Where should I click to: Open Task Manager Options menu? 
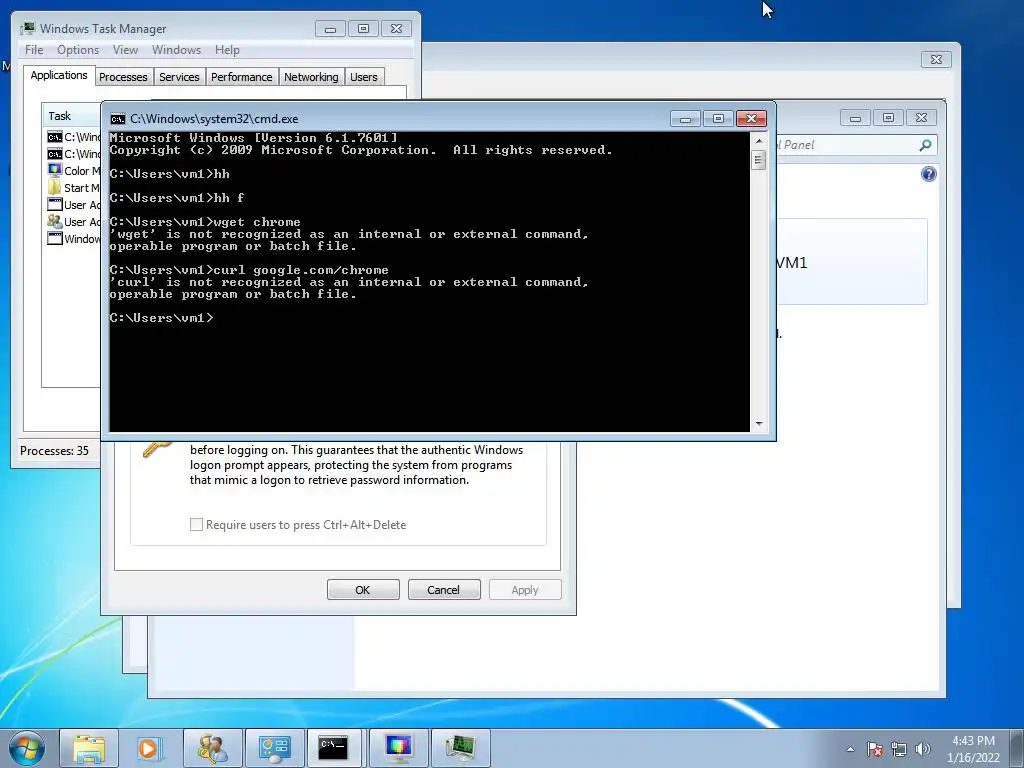pyautogui.click(x=78, y=50)
